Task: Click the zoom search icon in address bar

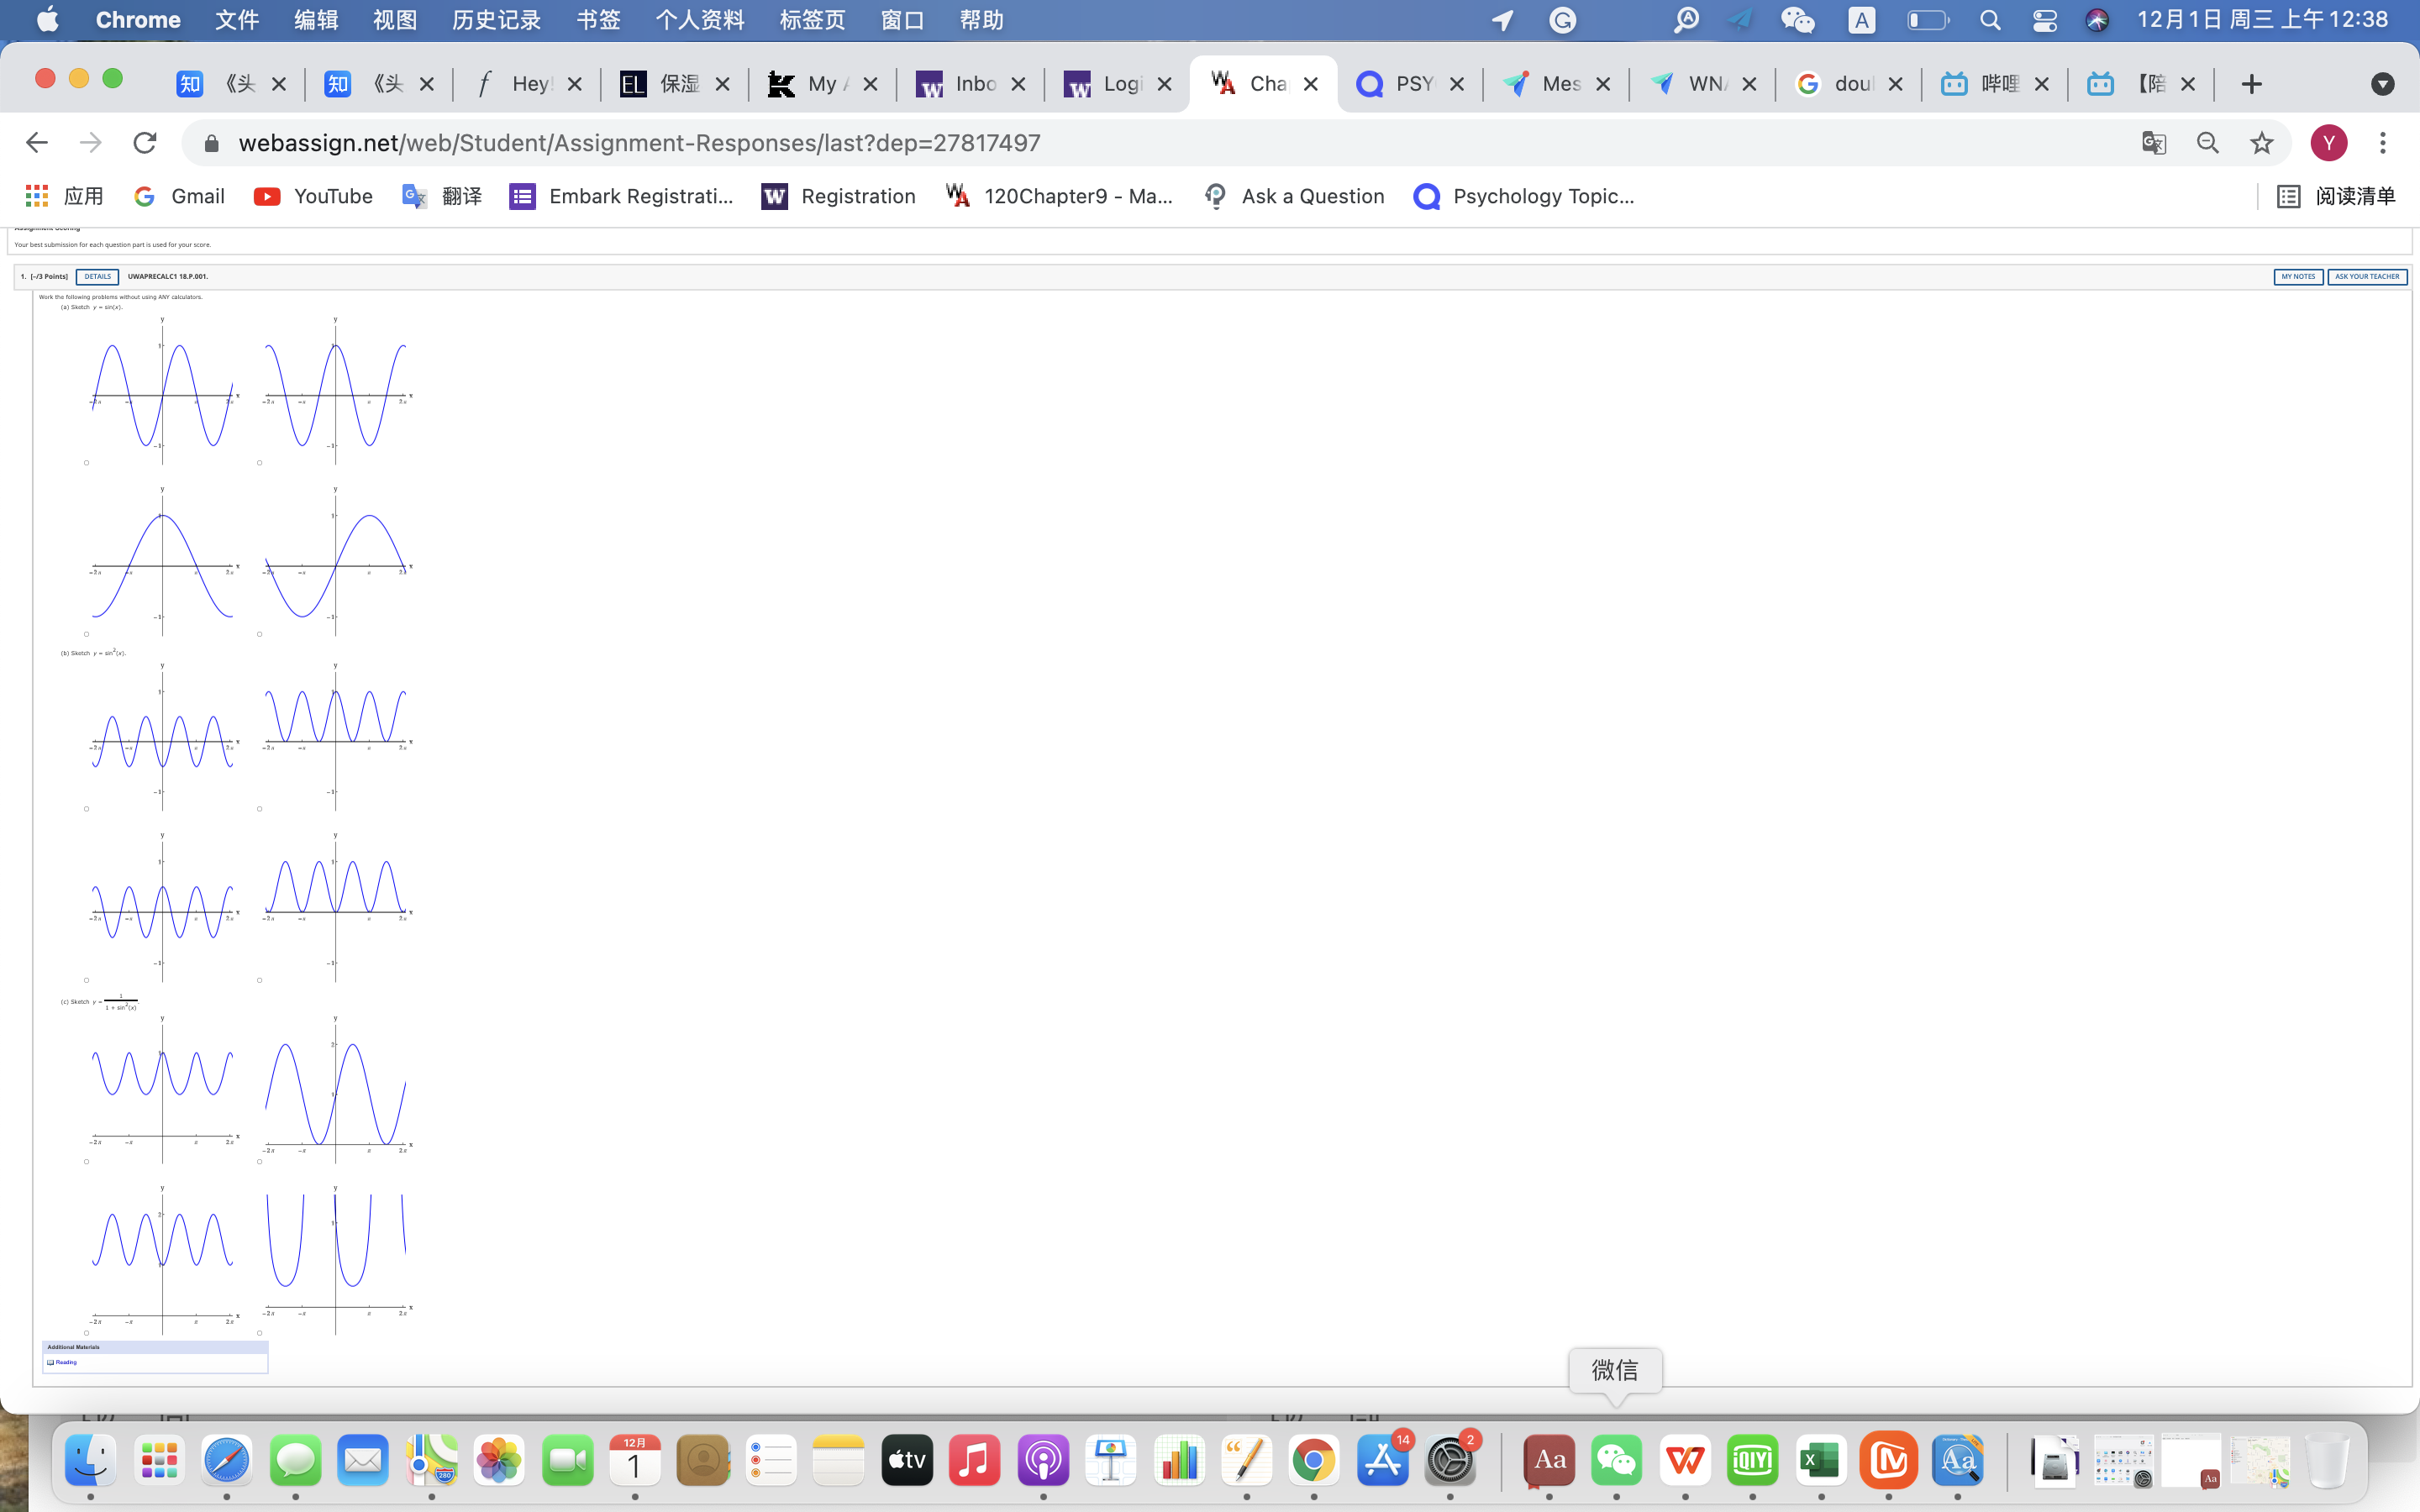Action: pyautogui.click(x=2208, y=142)
